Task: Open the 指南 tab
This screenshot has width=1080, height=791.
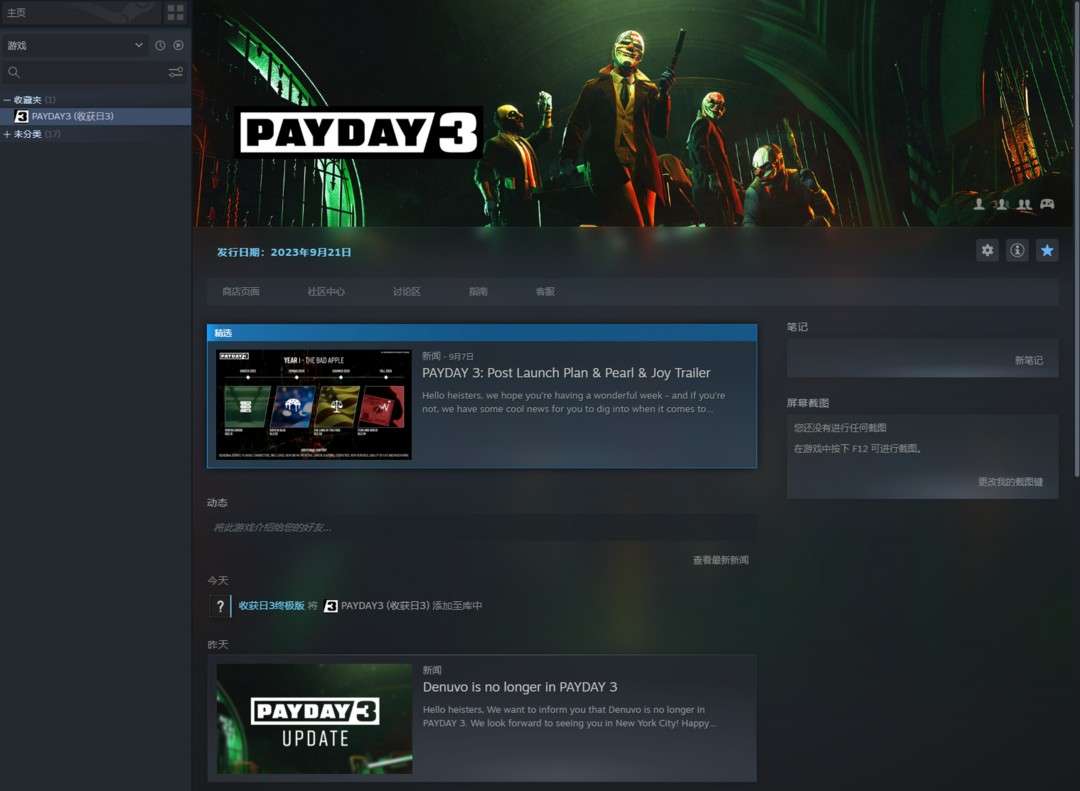Action: point(478,291)
